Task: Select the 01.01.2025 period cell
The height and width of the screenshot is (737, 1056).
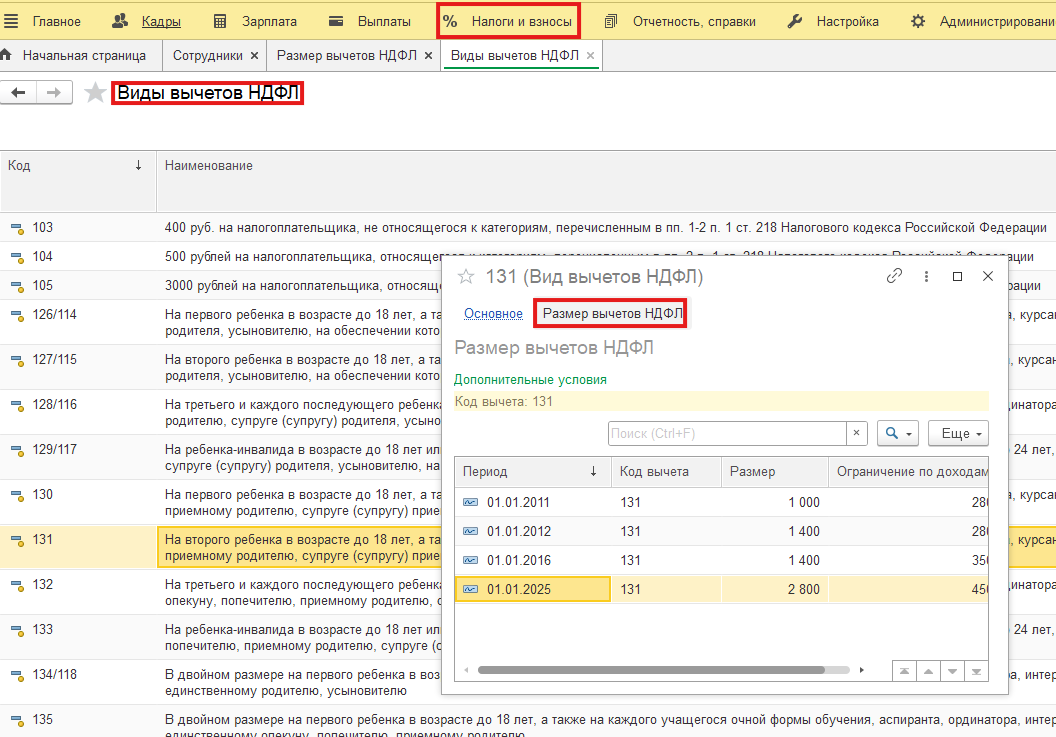Action: [533, 589]
